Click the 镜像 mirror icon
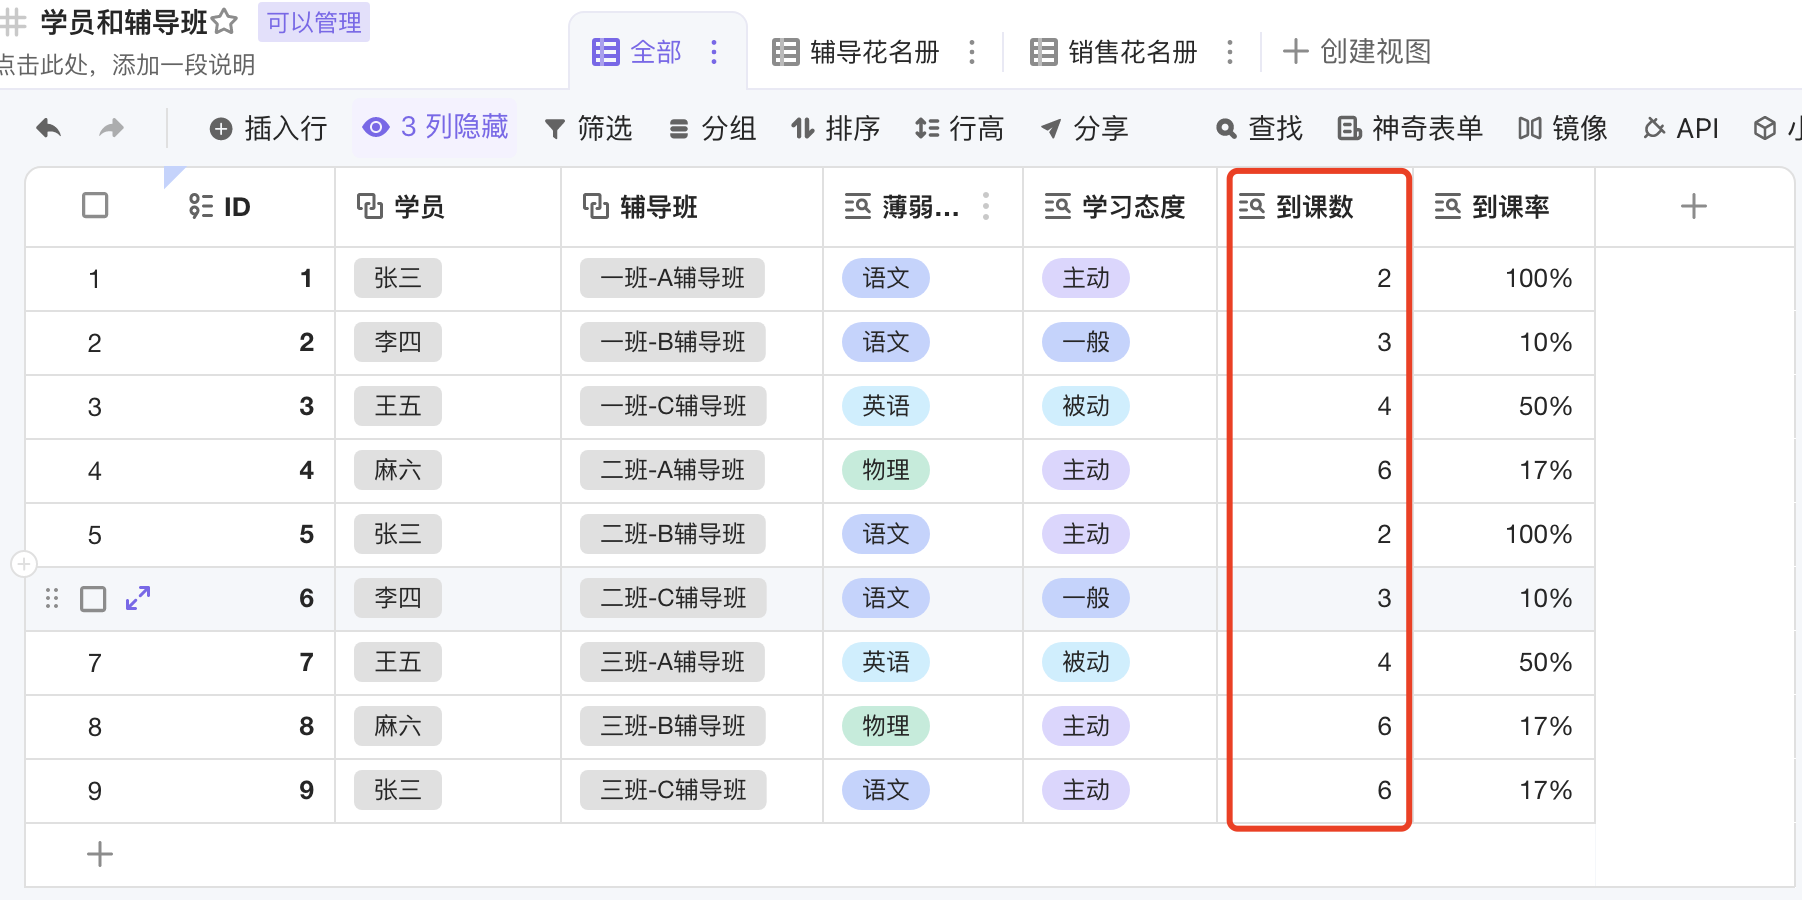 [1560, 128]
